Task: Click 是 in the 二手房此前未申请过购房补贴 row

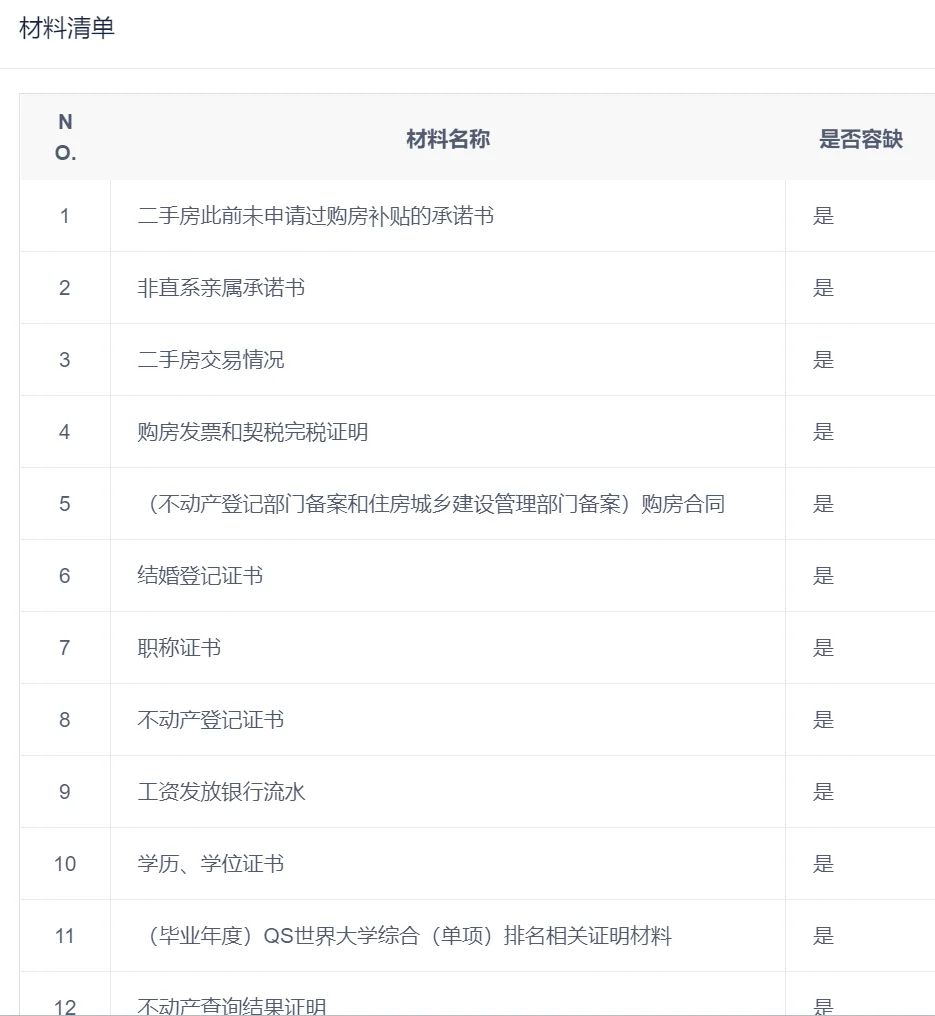Action: (823, 216)
